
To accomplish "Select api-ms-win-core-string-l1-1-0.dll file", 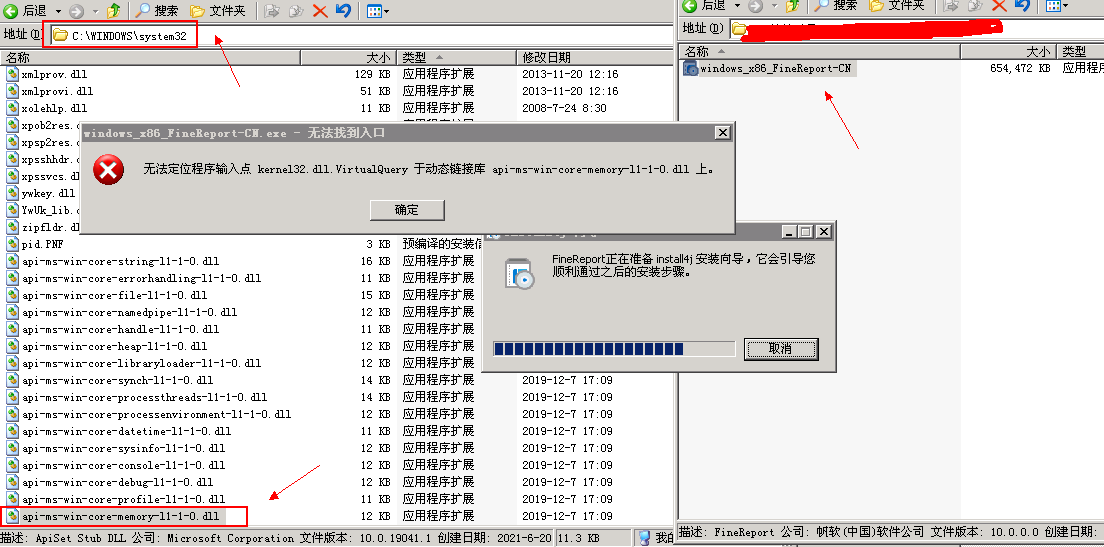I will point(120,261).
